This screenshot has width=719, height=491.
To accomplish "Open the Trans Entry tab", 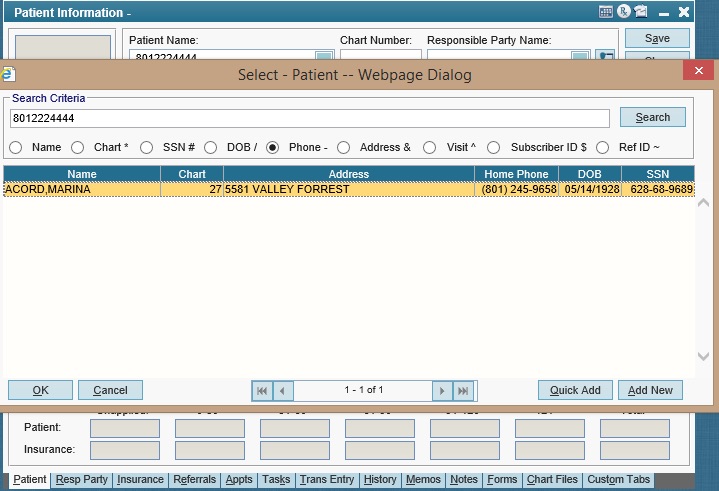I will (327, 480).
